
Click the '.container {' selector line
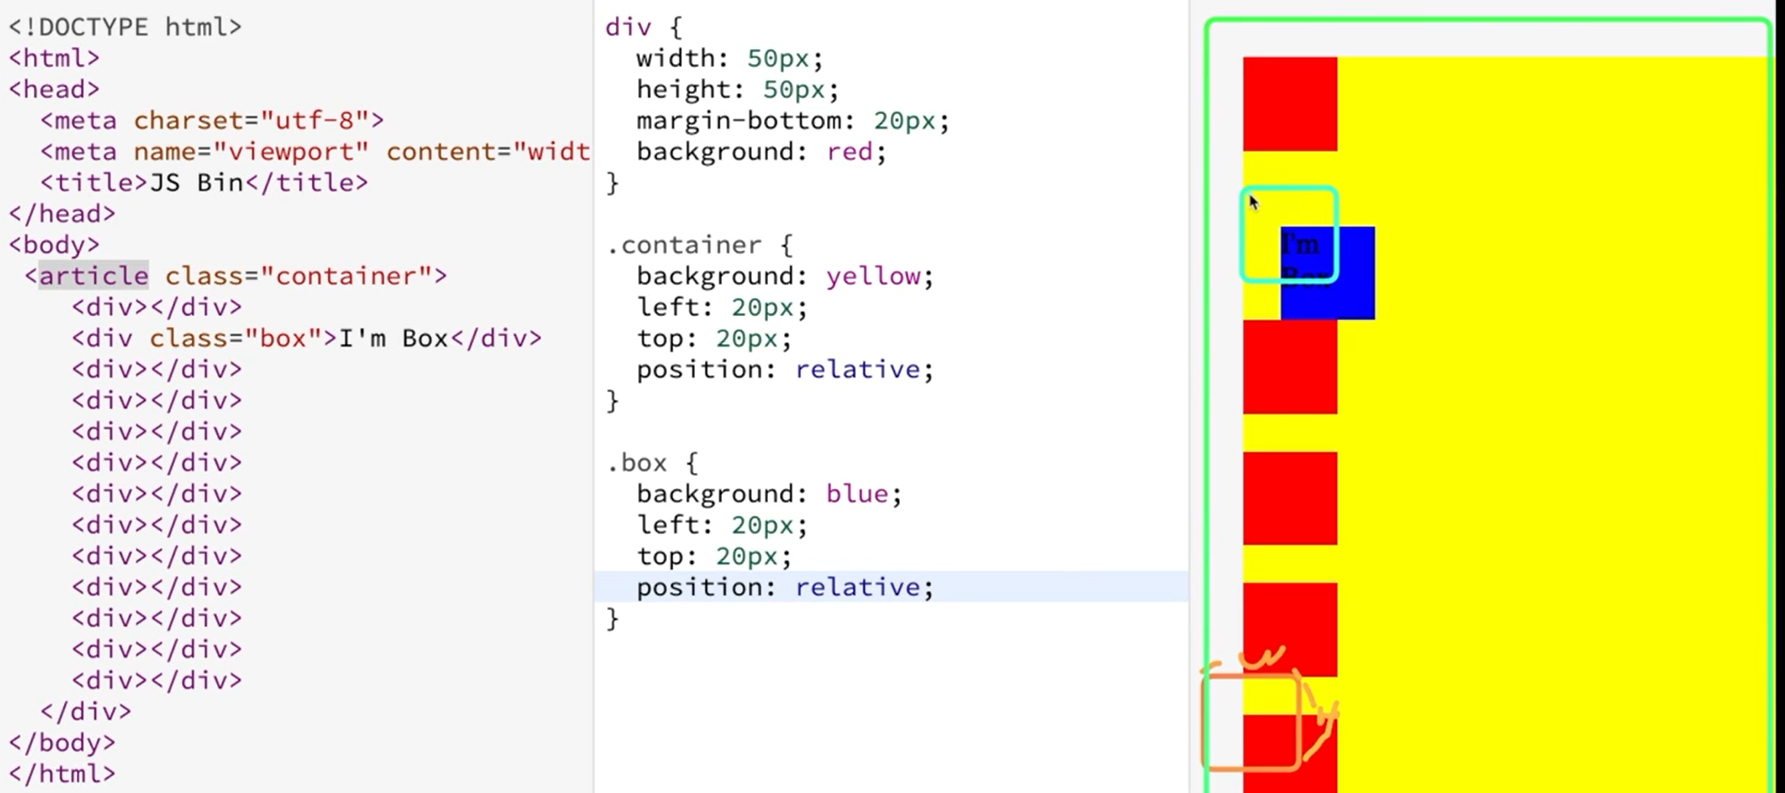(699, 244)
